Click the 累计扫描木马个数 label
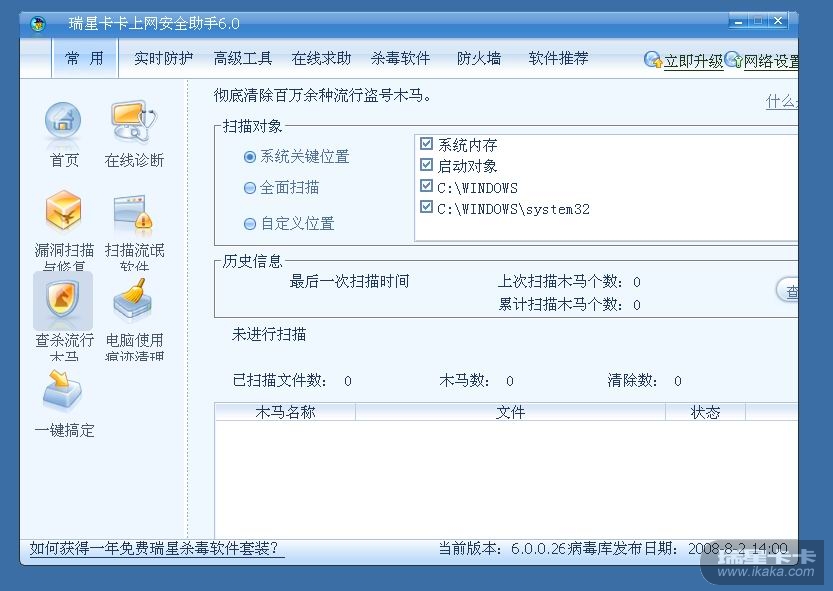The image size is (833, 591). [560, 305]
